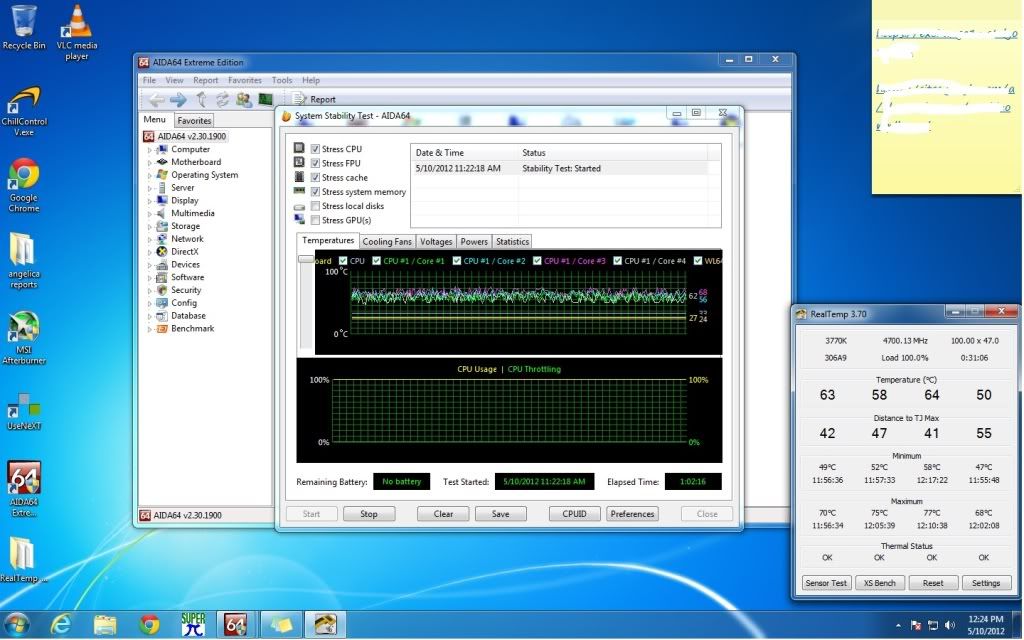
Task: Select Motherboard in the tree
Action: (196, 162)
